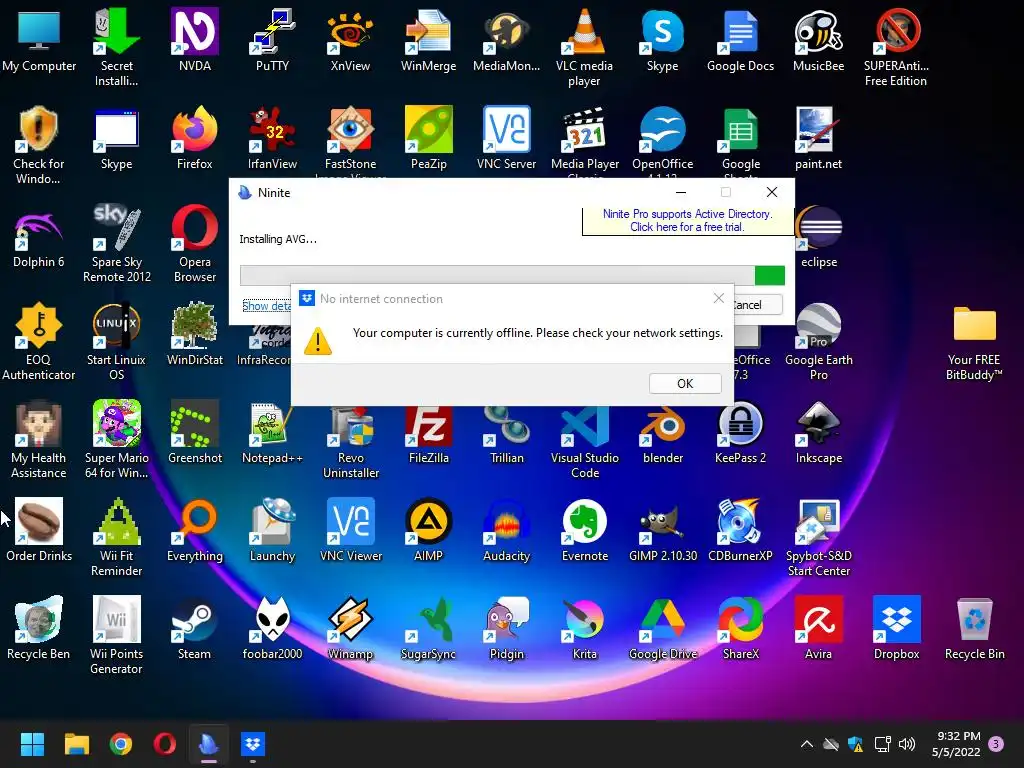This screenshot has height=768, width=1024.
Task: Open the Steam desktop shortcut
Action: point(195,627)
